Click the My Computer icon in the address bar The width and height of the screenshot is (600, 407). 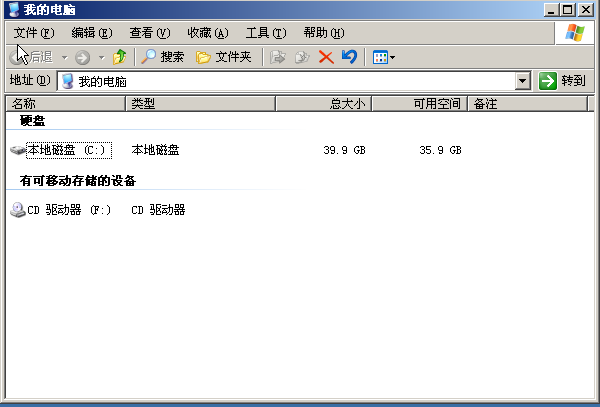coord(67,81)
